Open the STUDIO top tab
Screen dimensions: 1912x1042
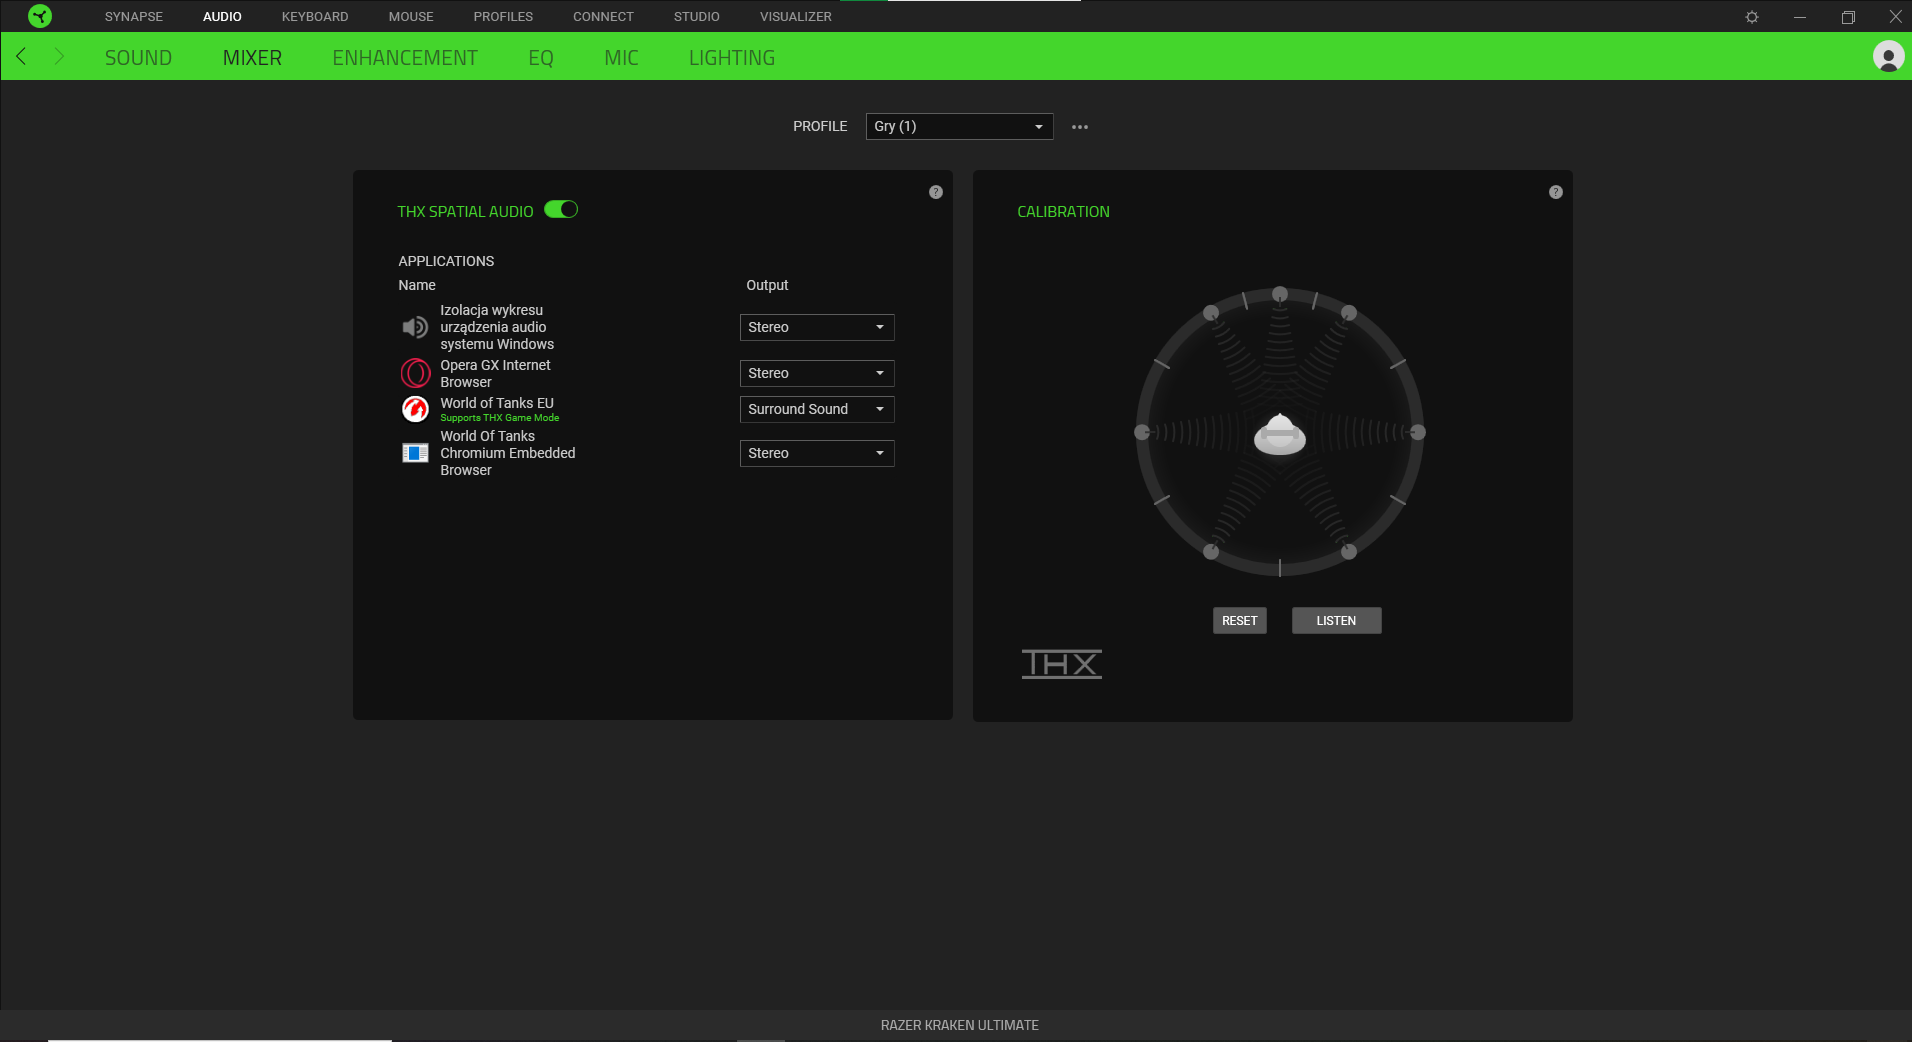tap(697, 17)
